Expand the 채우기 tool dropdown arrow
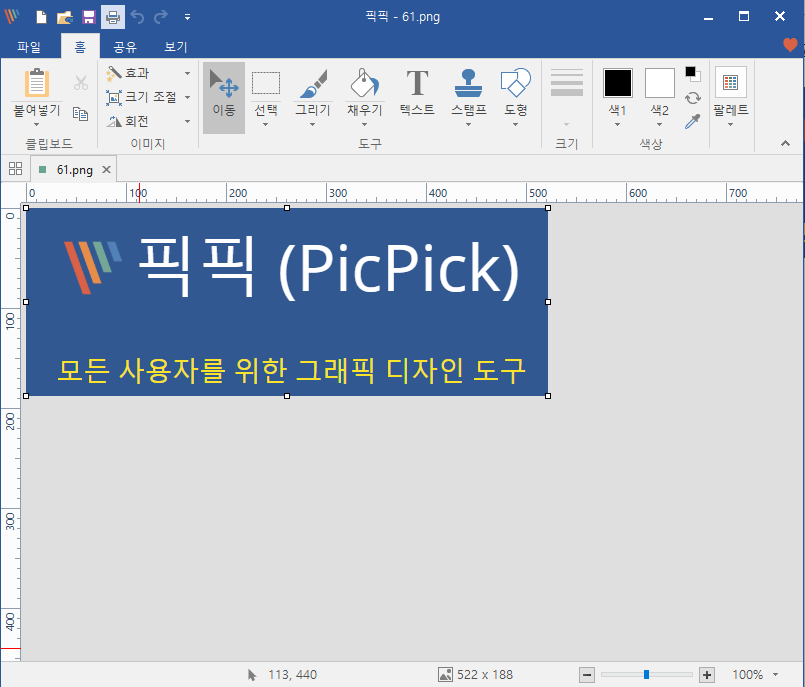This screenshot has width=805, height=687. pos(365,124)
